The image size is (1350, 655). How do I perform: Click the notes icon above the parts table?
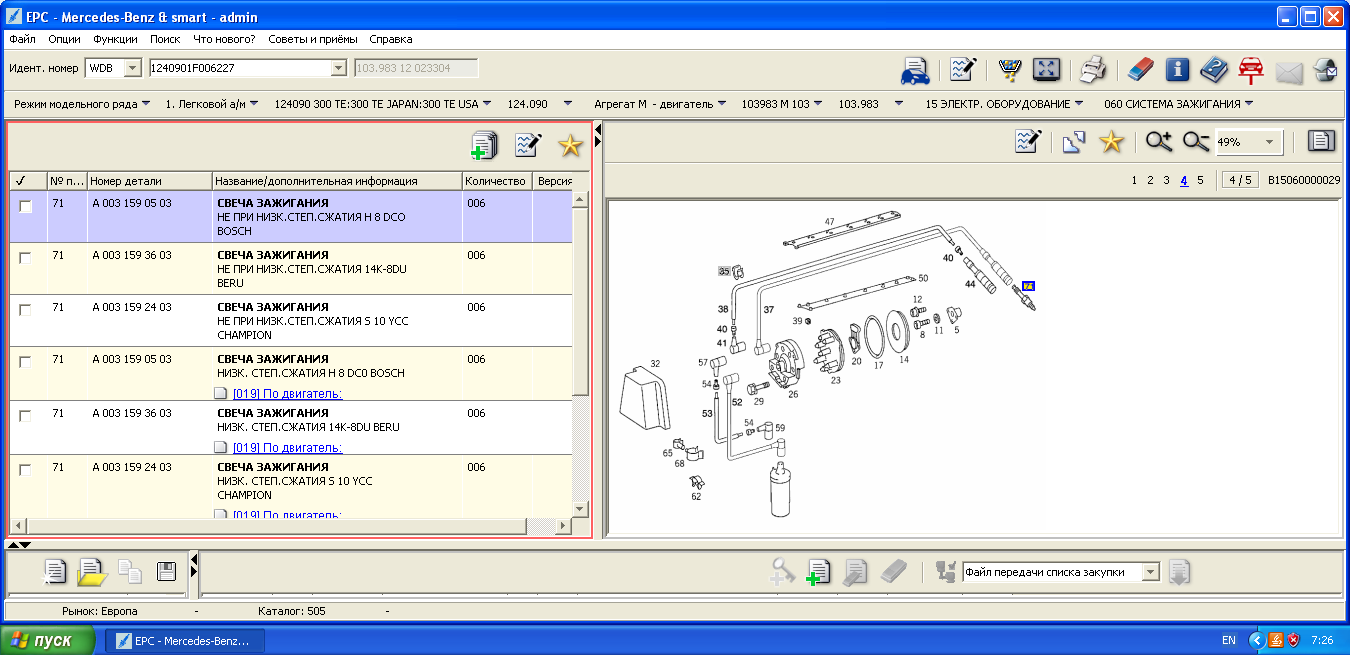coord(528,145)
